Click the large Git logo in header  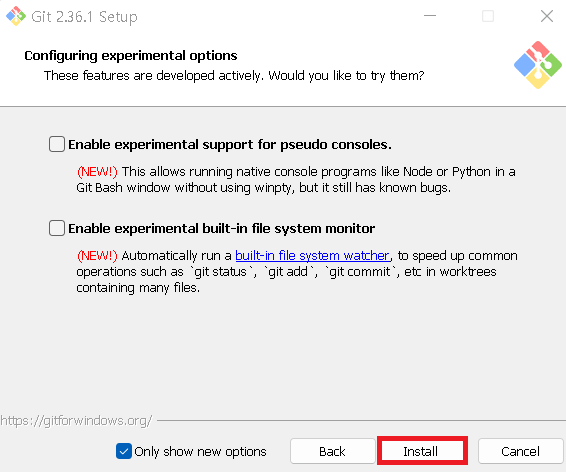[x=538, y=65]
